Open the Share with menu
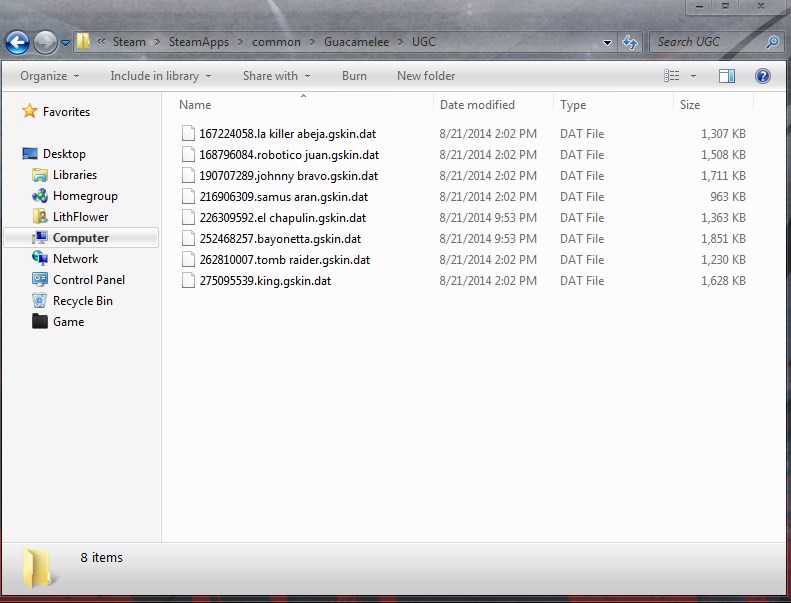The image size is (791, 603). click(x=276, y=76)
